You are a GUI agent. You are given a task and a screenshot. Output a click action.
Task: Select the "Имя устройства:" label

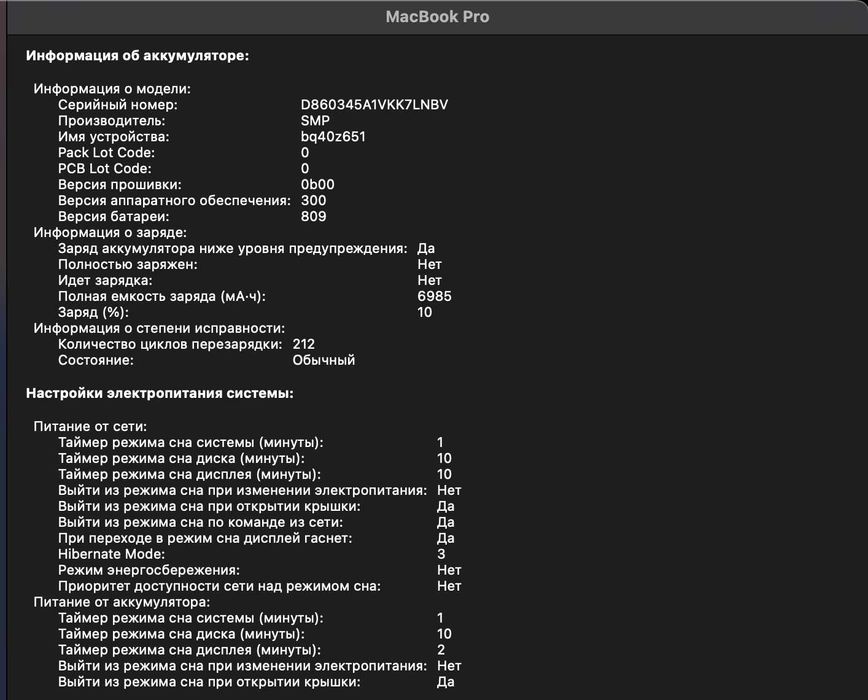113,137
